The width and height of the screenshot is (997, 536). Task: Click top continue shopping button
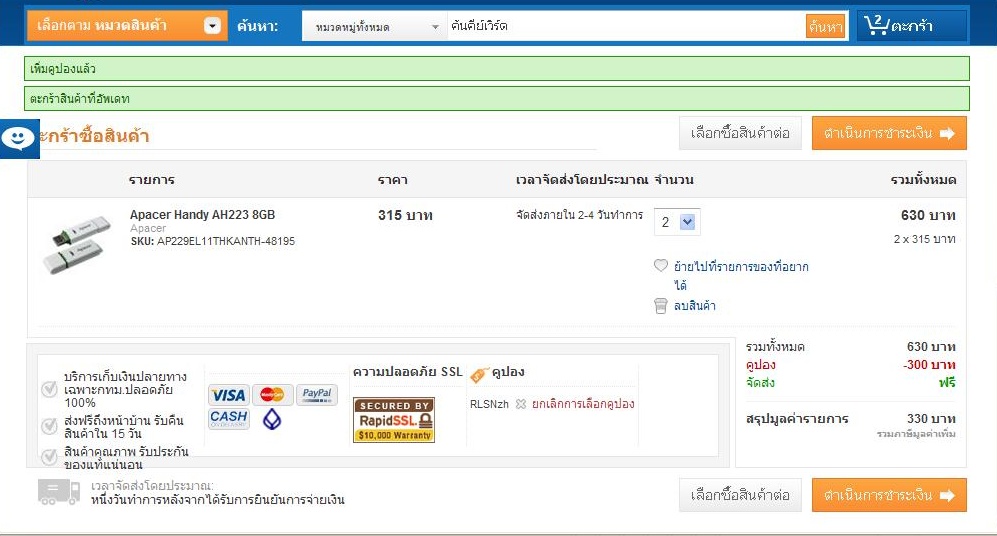click(x=740, y=133)
